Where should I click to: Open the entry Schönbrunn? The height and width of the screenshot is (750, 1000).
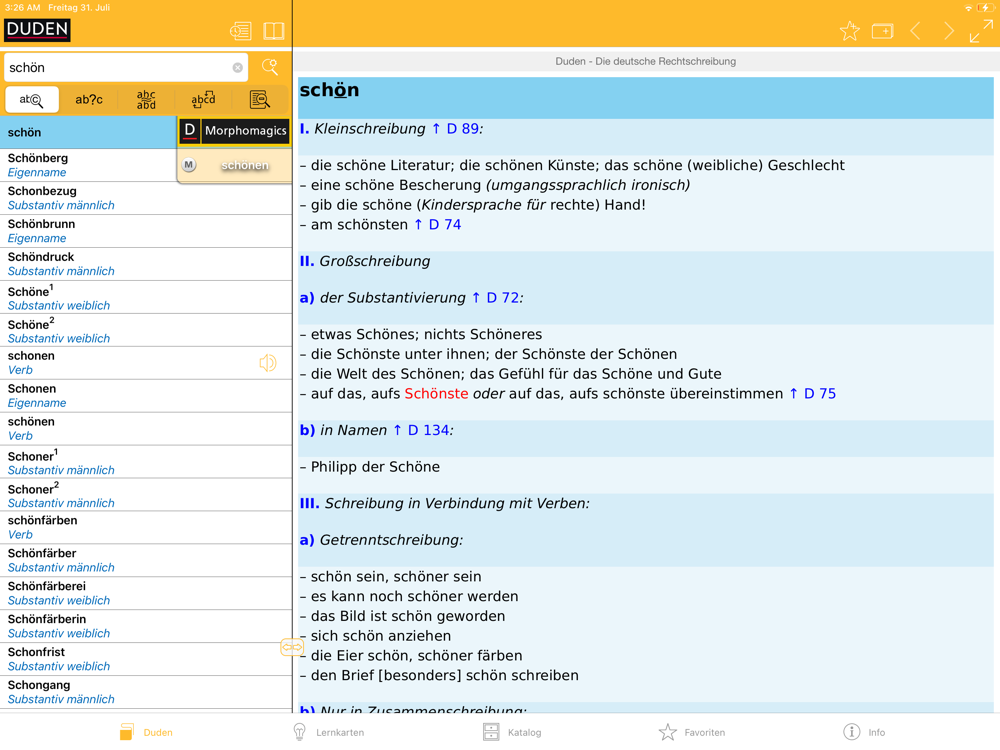pos(146,231)
